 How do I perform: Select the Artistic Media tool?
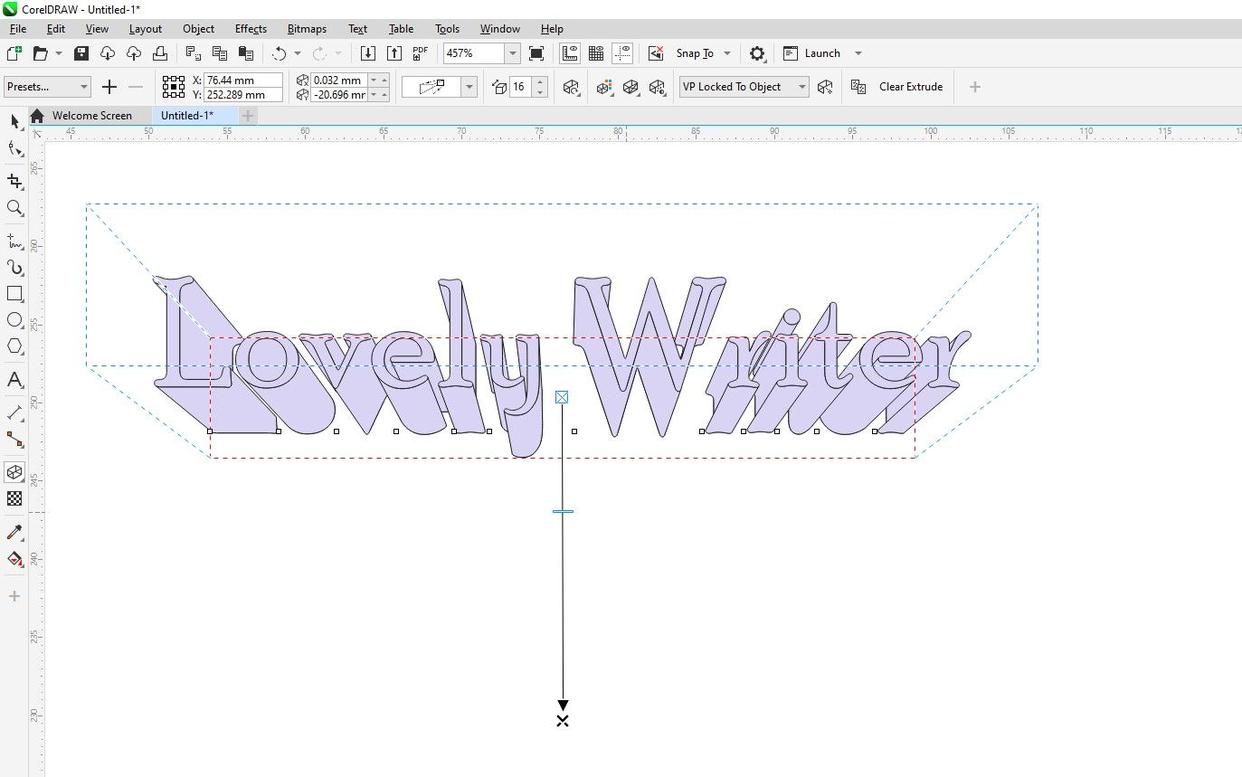point(14,267)
